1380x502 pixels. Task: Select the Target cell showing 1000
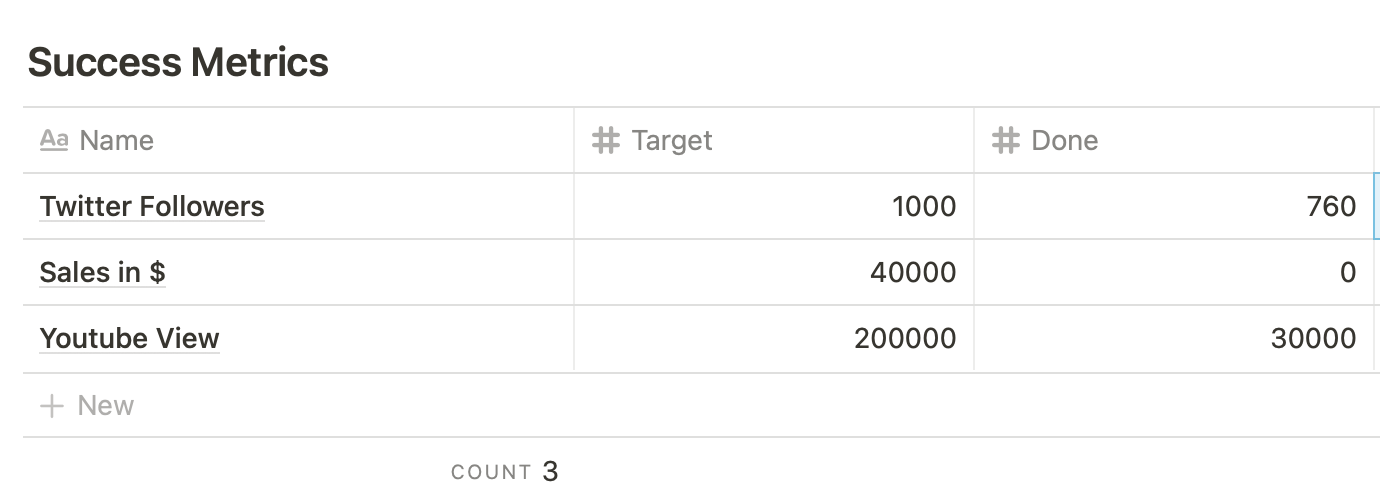pyautogui.click(x=774, y=206)
